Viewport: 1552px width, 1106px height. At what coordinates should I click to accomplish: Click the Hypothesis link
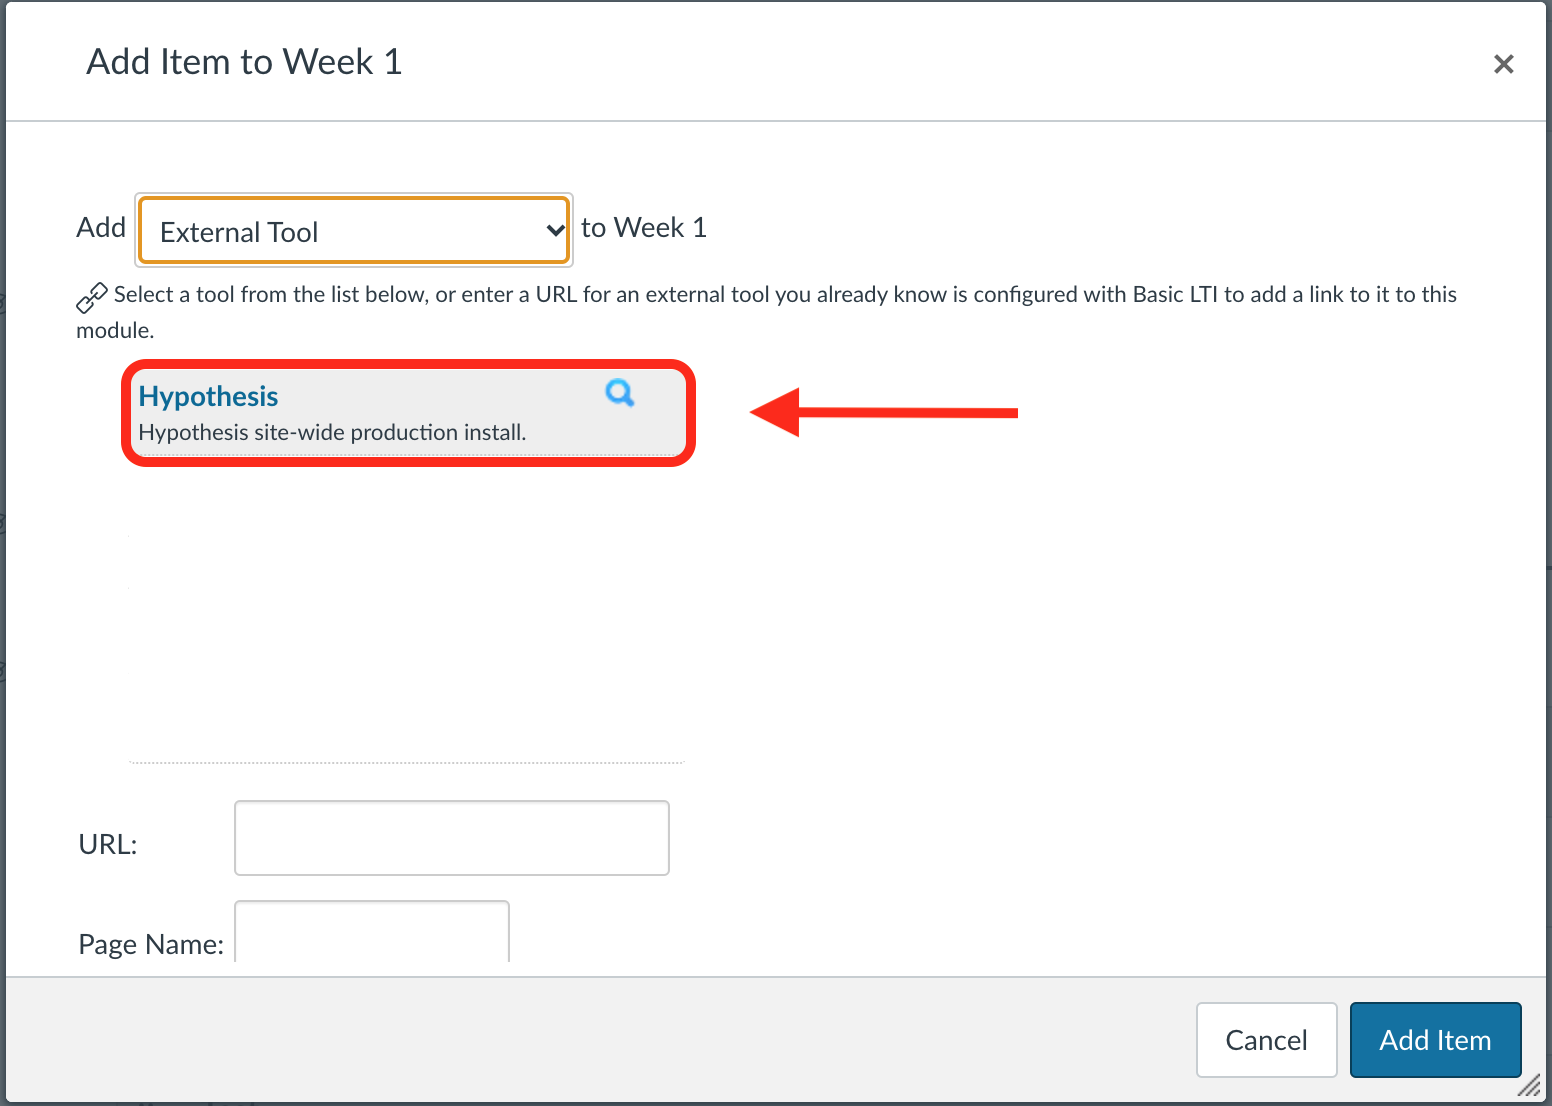(208, 396)
